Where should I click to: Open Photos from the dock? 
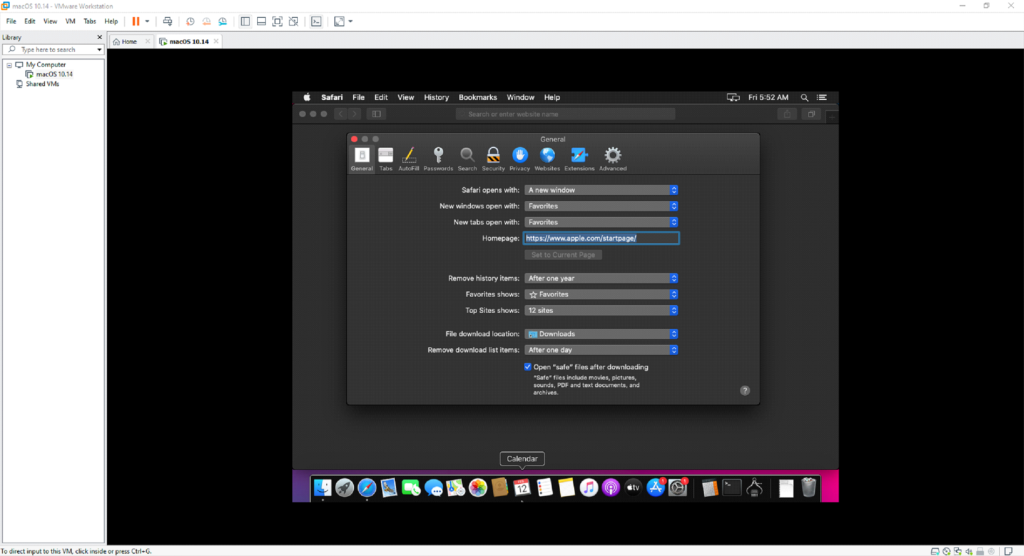click(x=478, y=487)
